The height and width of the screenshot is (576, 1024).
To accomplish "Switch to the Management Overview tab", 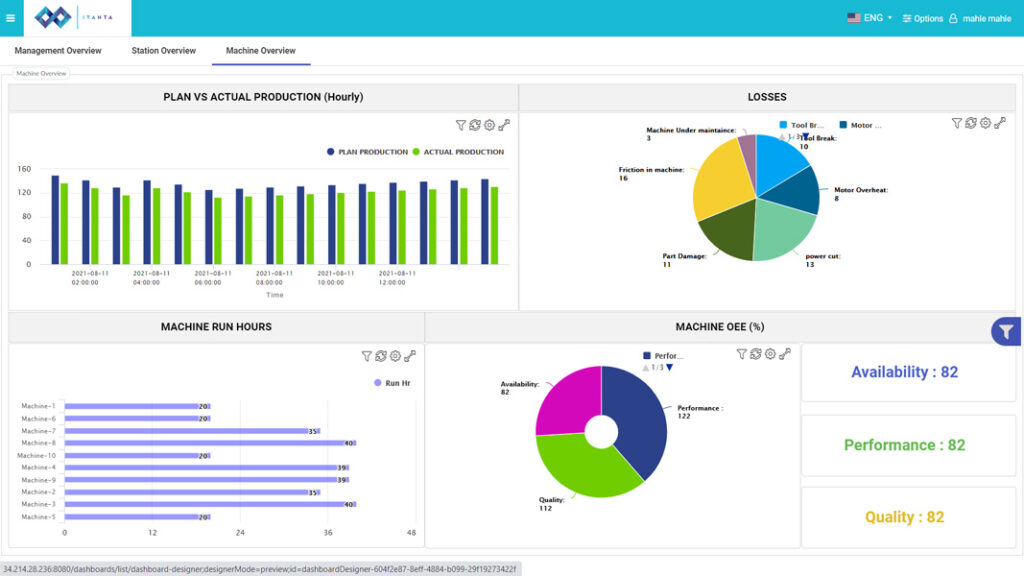I will tap(57, 50).
